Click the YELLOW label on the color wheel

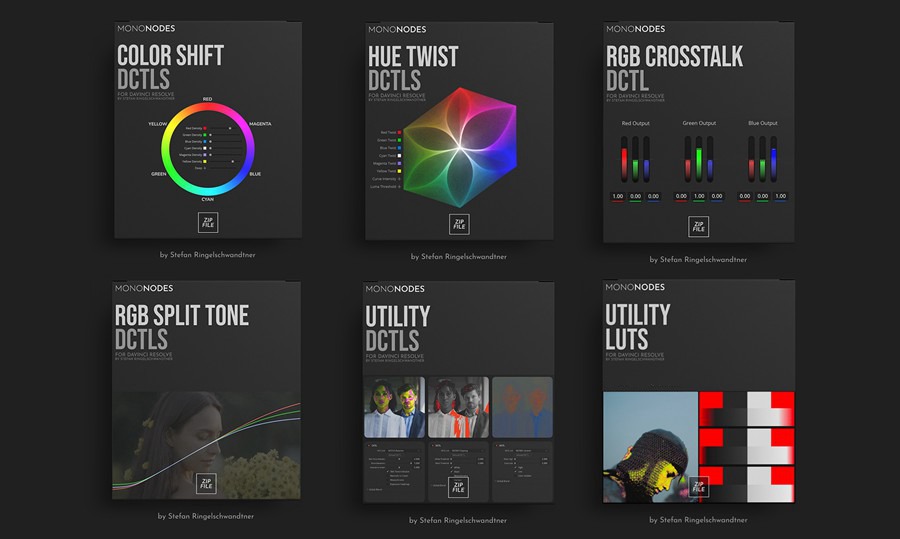click(157, 124)
